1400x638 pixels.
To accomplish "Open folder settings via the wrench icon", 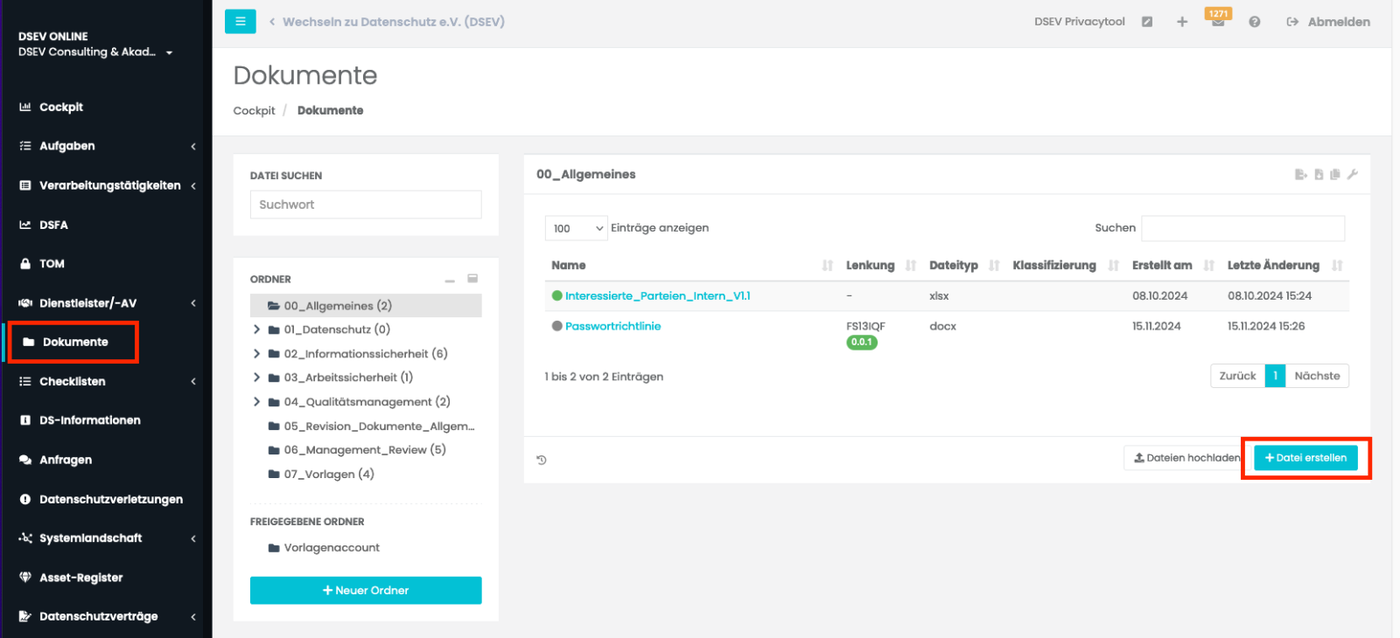I will pos(1352,175).
